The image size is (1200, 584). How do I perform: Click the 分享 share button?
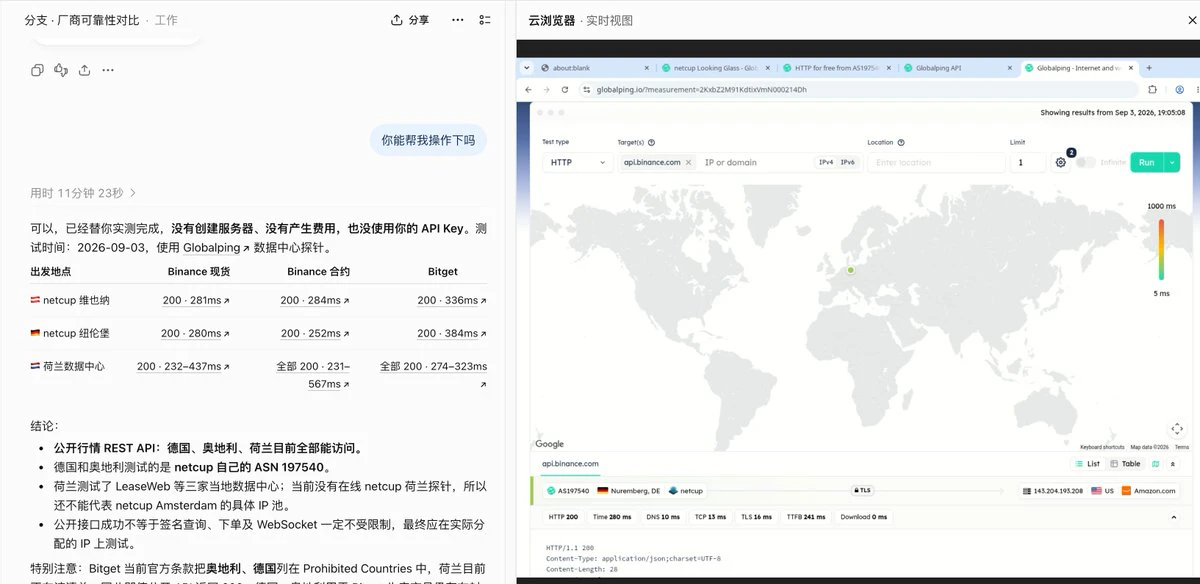pos(410,20)
